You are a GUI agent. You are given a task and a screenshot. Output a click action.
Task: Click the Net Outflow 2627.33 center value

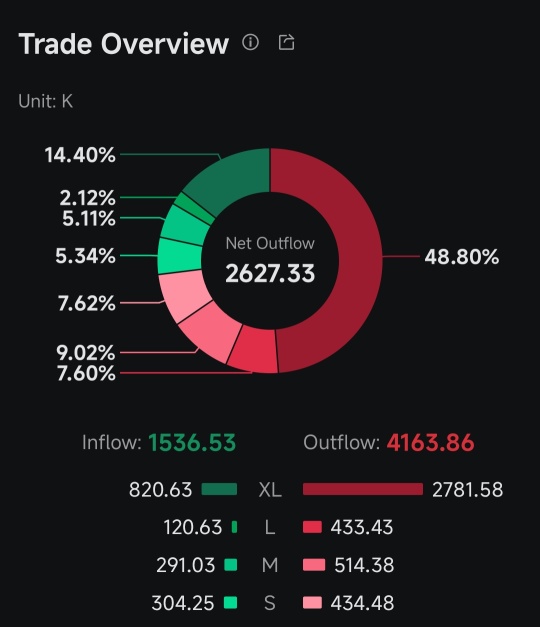270,274
